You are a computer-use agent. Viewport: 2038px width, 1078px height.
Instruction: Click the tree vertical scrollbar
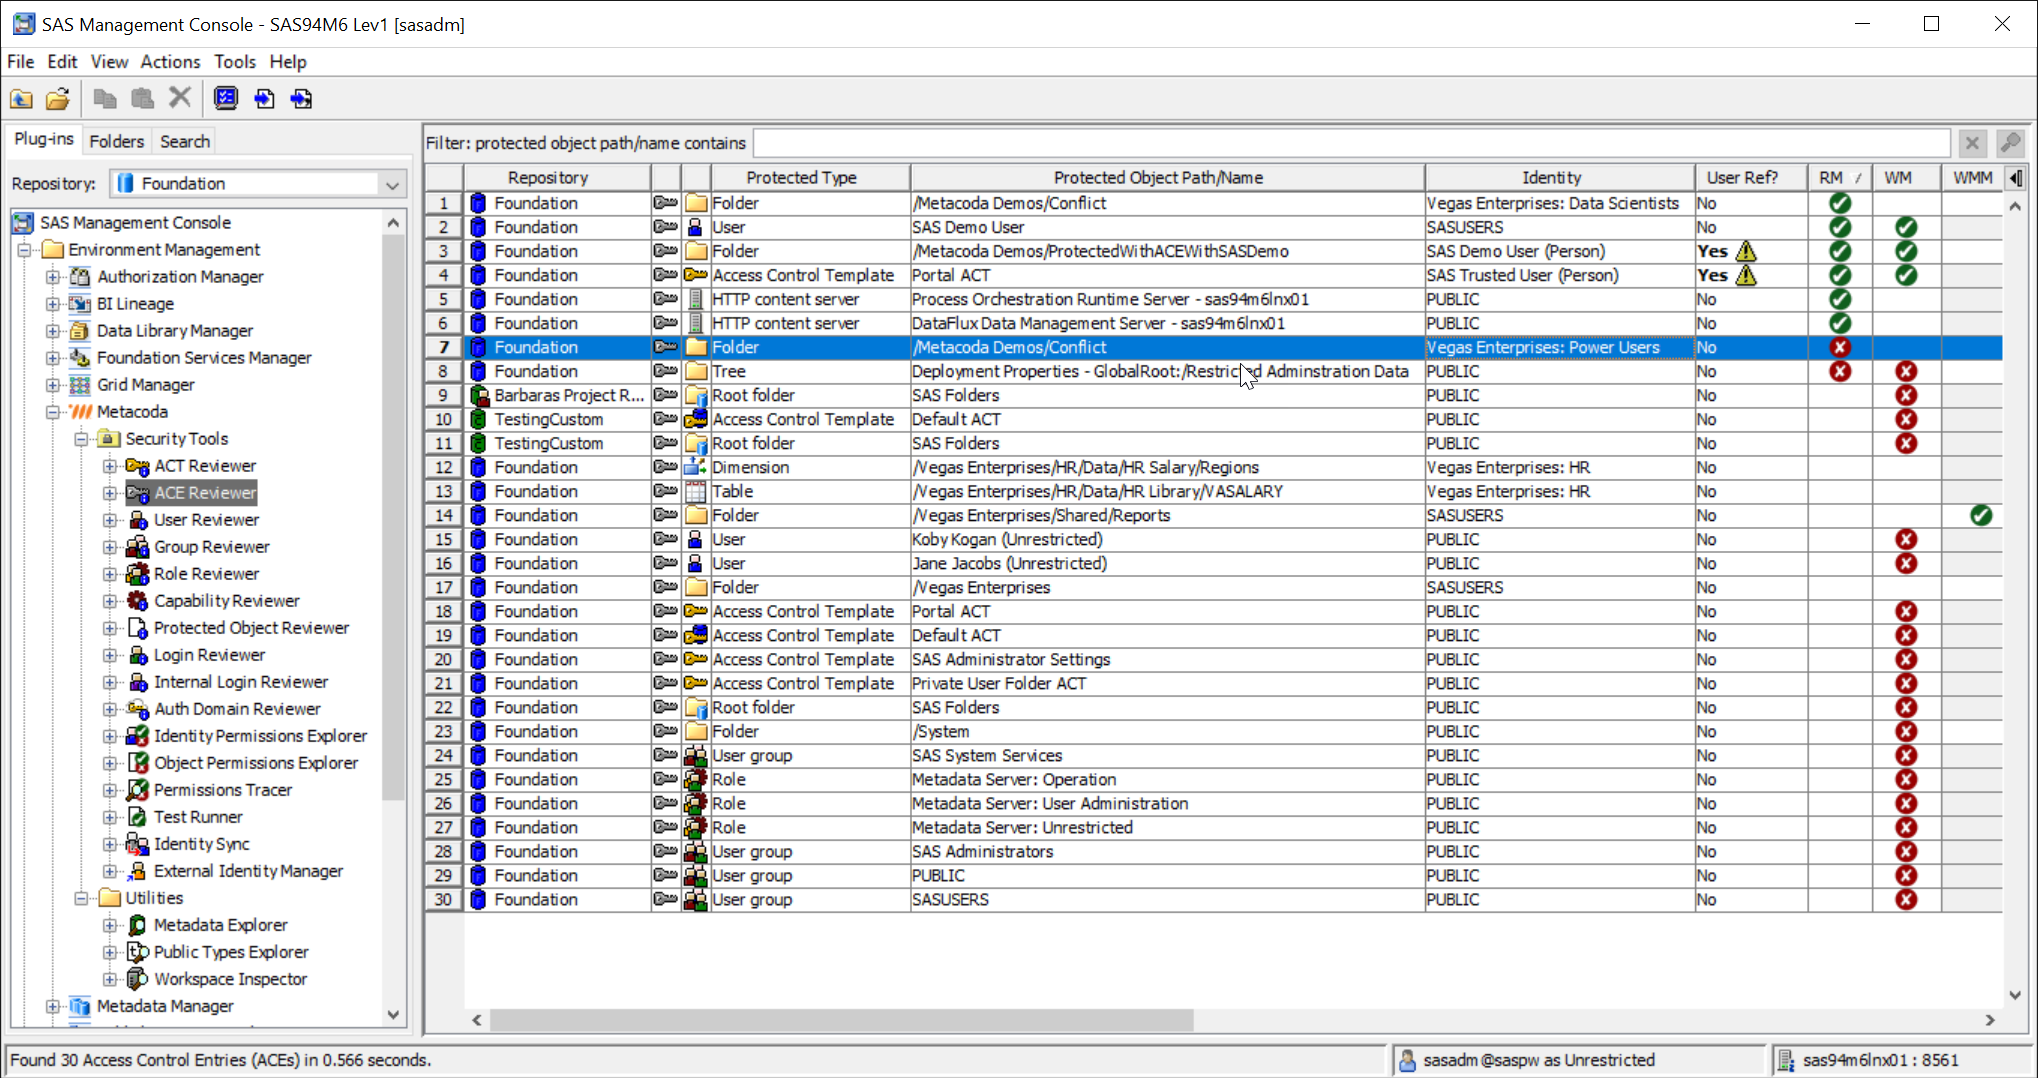coord(393,520)
